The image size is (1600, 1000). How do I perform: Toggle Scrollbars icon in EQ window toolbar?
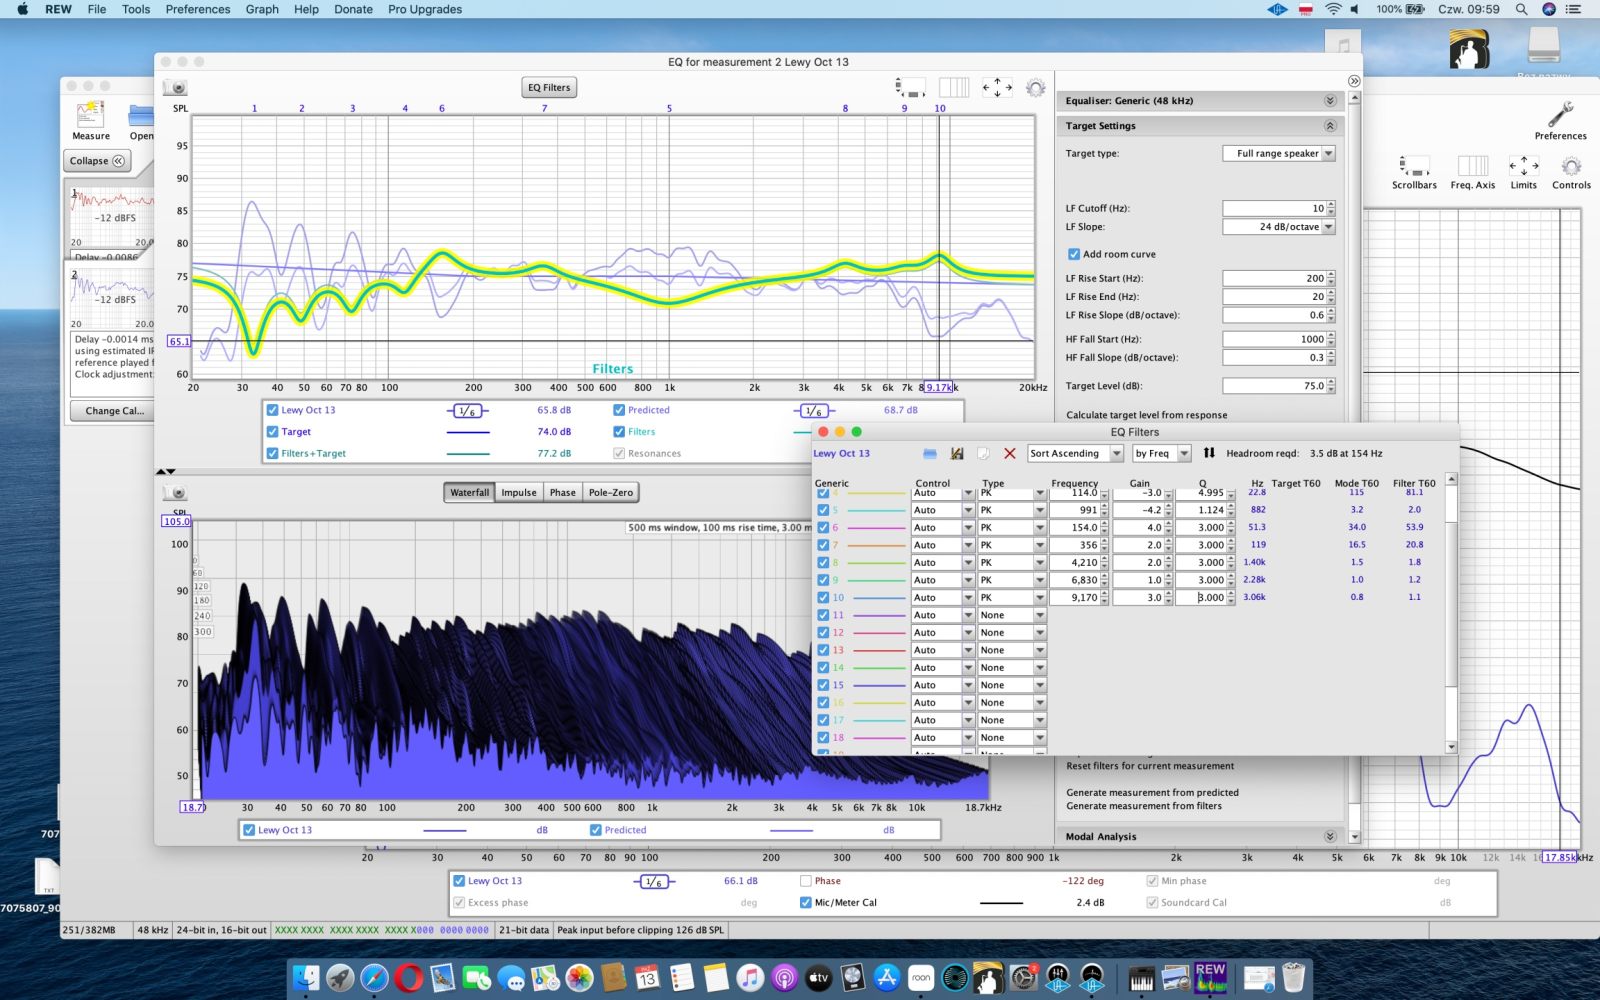point(909,87)
